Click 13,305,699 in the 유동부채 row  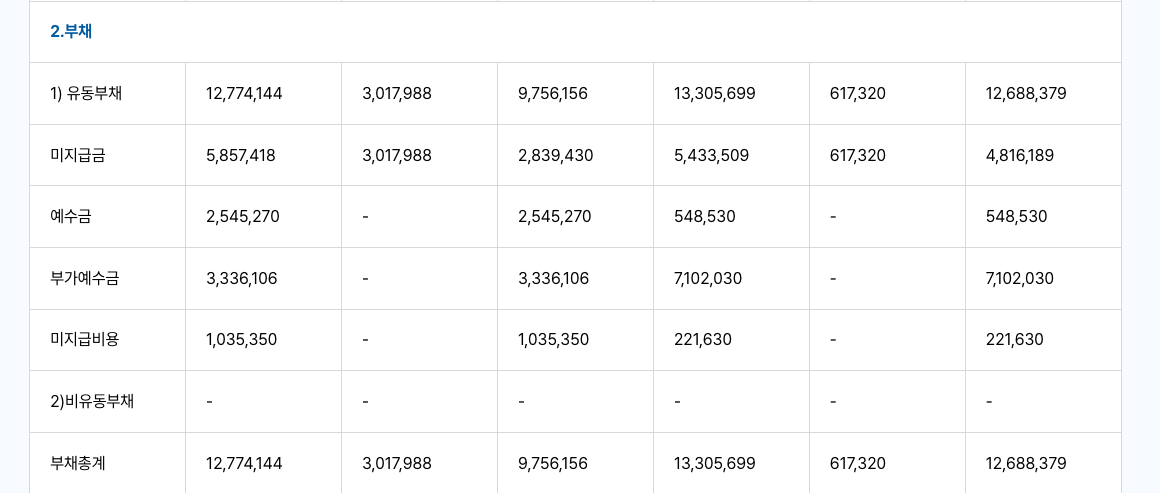[714, 94]
